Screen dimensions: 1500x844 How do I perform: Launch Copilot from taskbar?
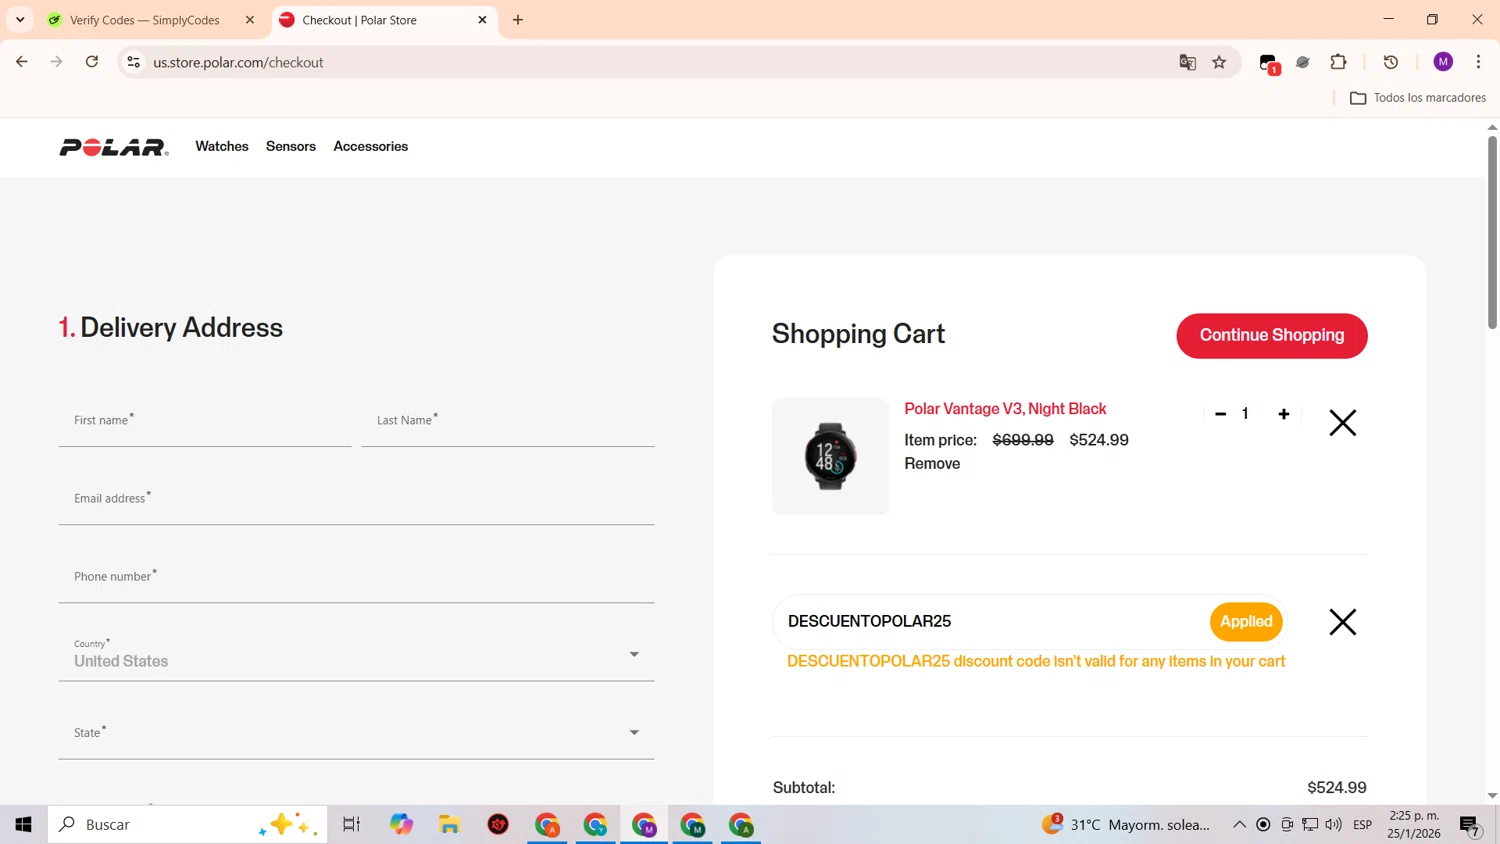click(401, 825)
